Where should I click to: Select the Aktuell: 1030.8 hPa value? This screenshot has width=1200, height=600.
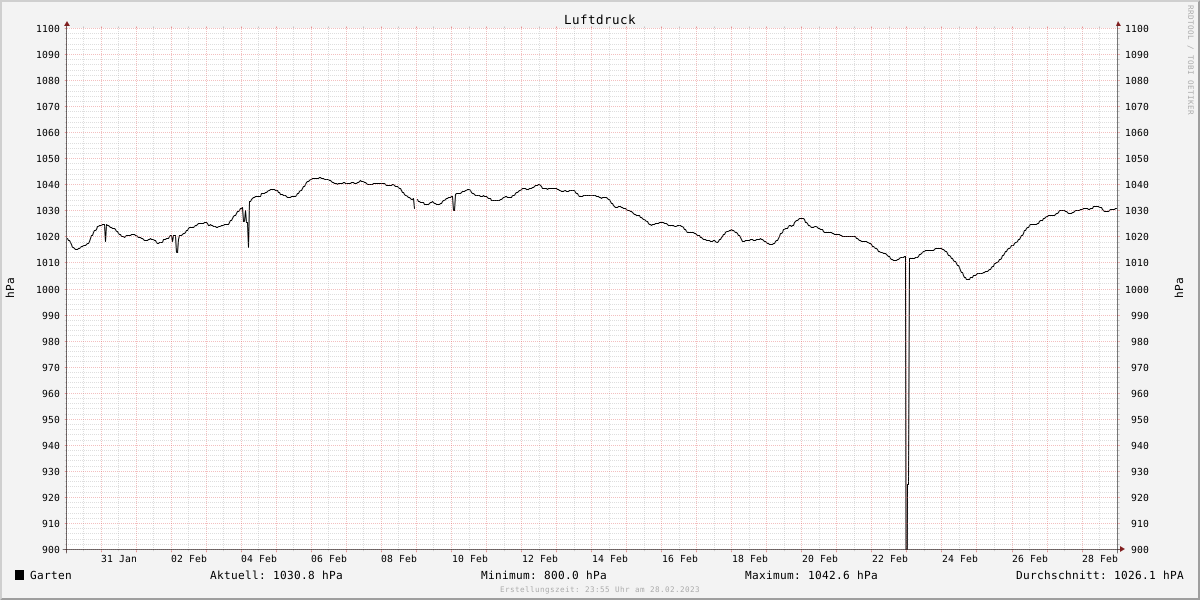tap(276, 575)
